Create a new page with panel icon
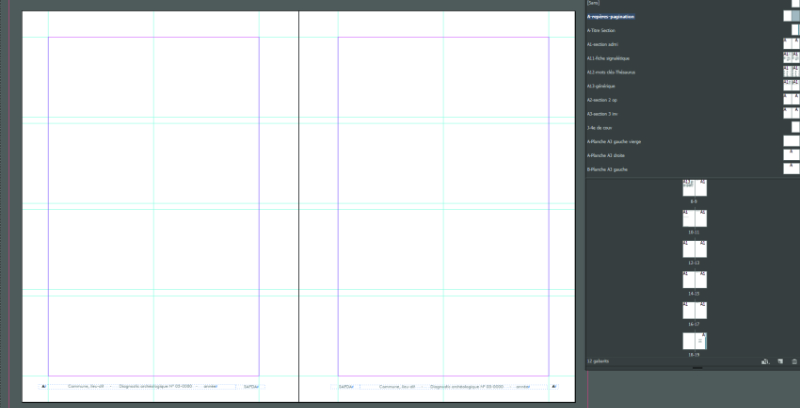Viewport: 800px width, 408px height. pos(780,361)
